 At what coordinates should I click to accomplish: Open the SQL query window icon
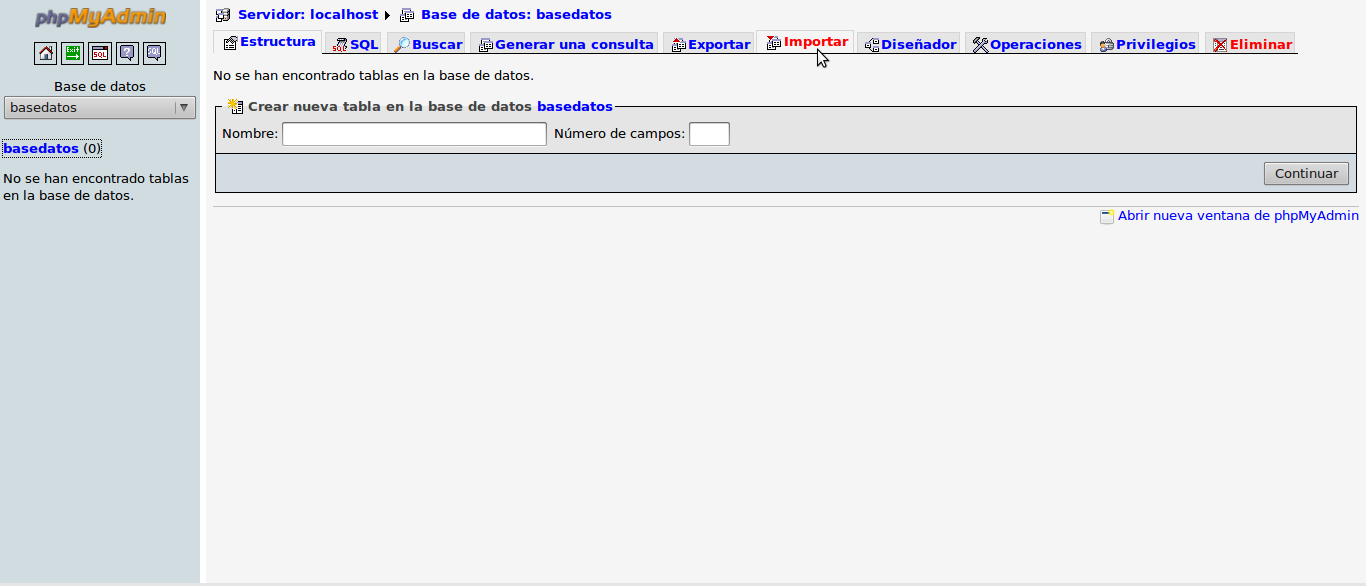tap(100, 53)
